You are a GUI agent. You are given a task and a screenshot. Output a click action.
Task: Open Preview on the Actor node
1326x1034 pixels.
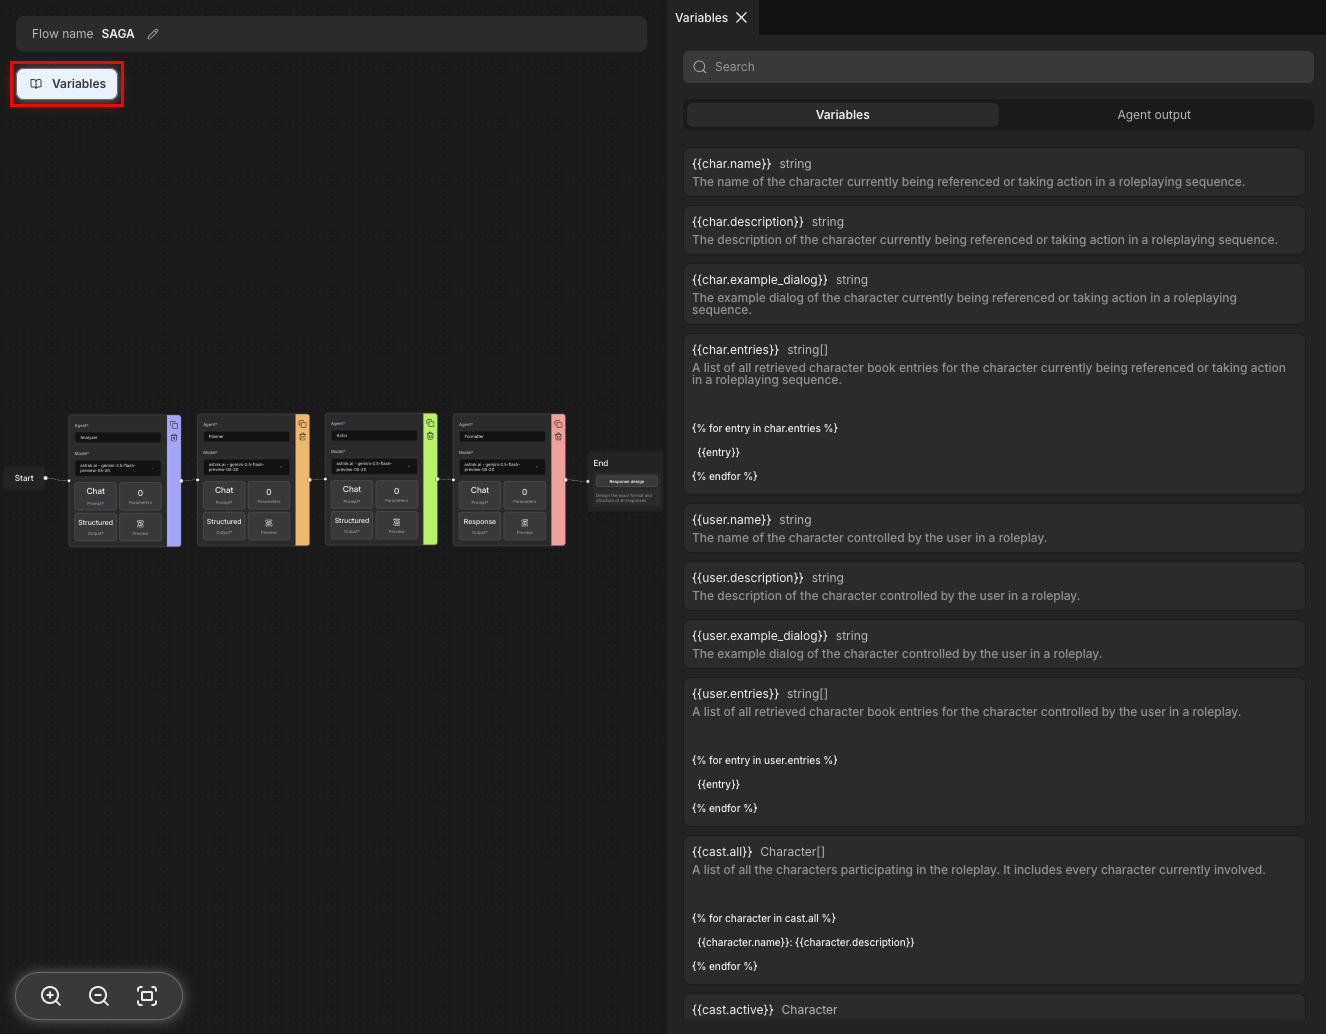pyautogui.click(x=397, y=525)
